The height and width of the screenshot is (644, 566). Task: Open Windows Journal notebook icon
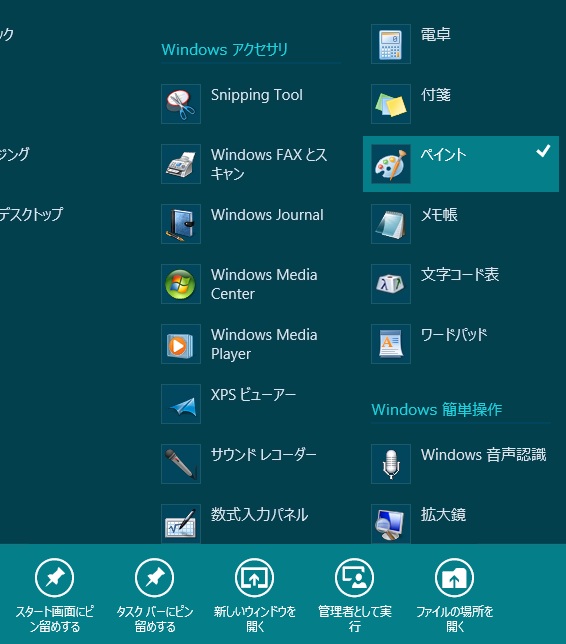coord(181,224)
